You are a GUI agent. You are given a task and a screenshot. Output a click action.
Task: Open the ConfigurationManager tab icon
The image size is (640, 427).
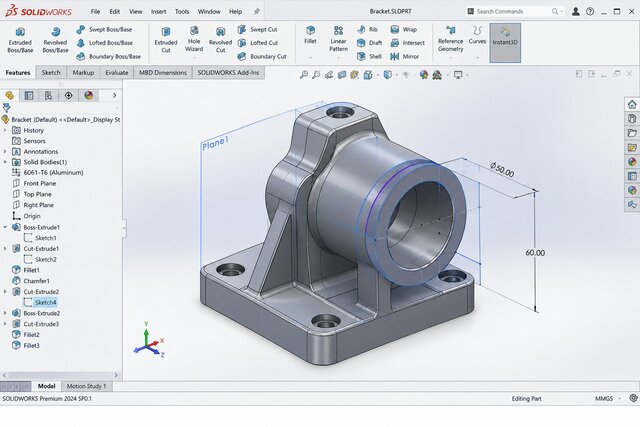pyautogui.click(x=49, y=96)
